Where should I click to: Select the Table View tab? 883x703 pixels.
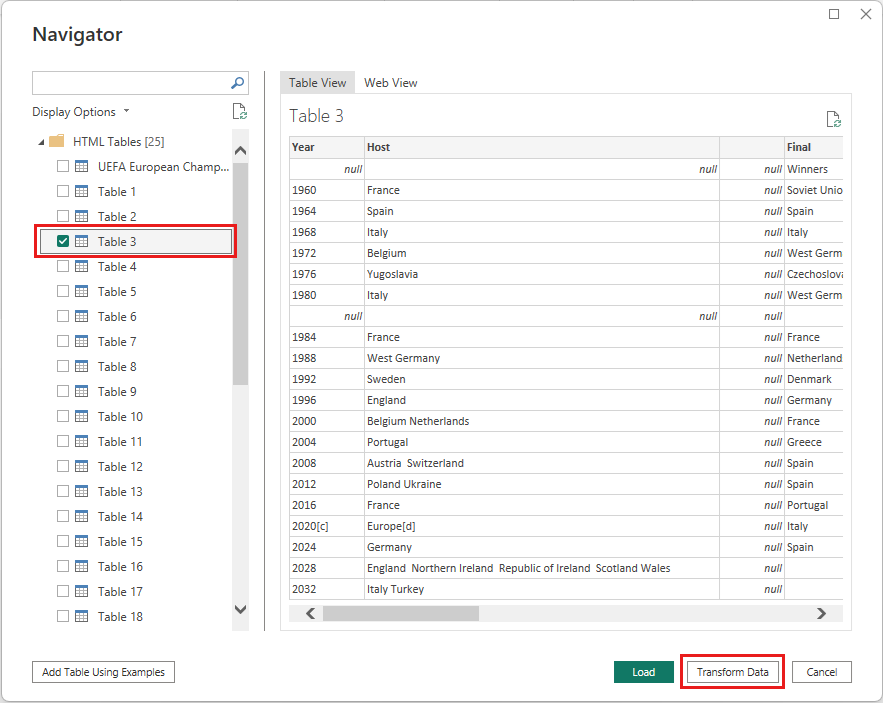pos(317,83)
